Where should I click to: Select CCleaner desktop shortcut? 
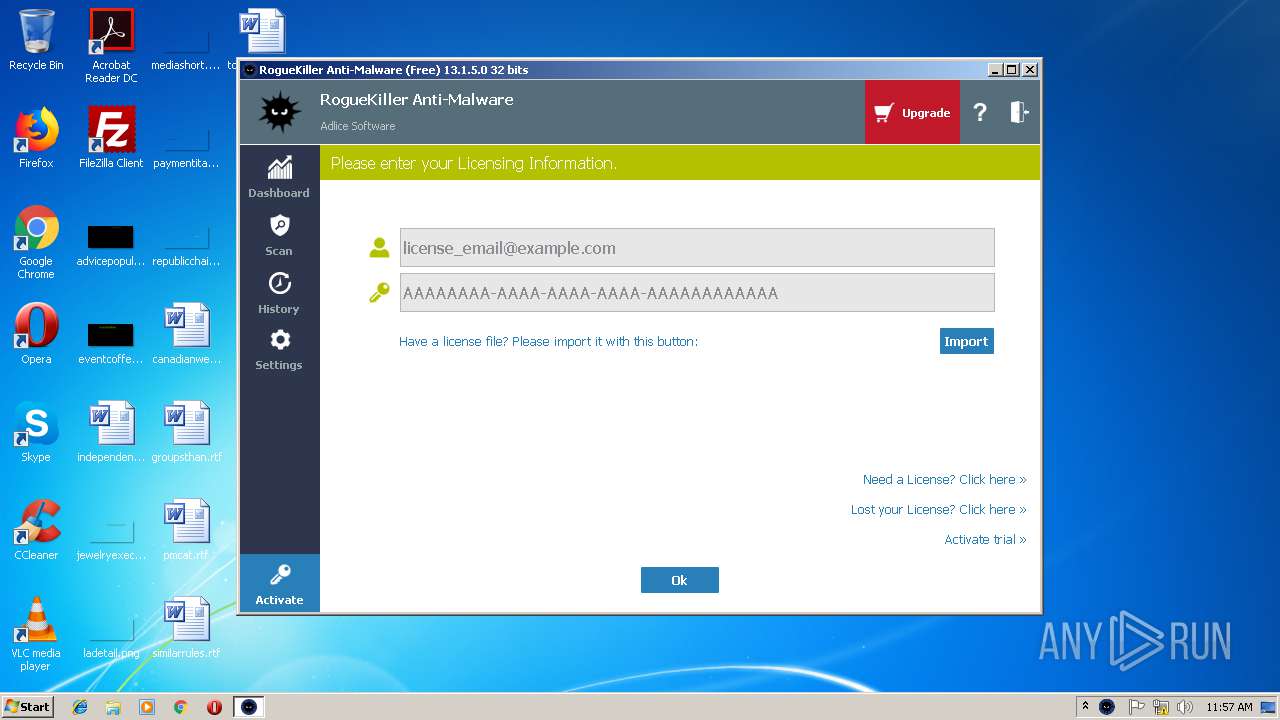(x=36, y=530)
